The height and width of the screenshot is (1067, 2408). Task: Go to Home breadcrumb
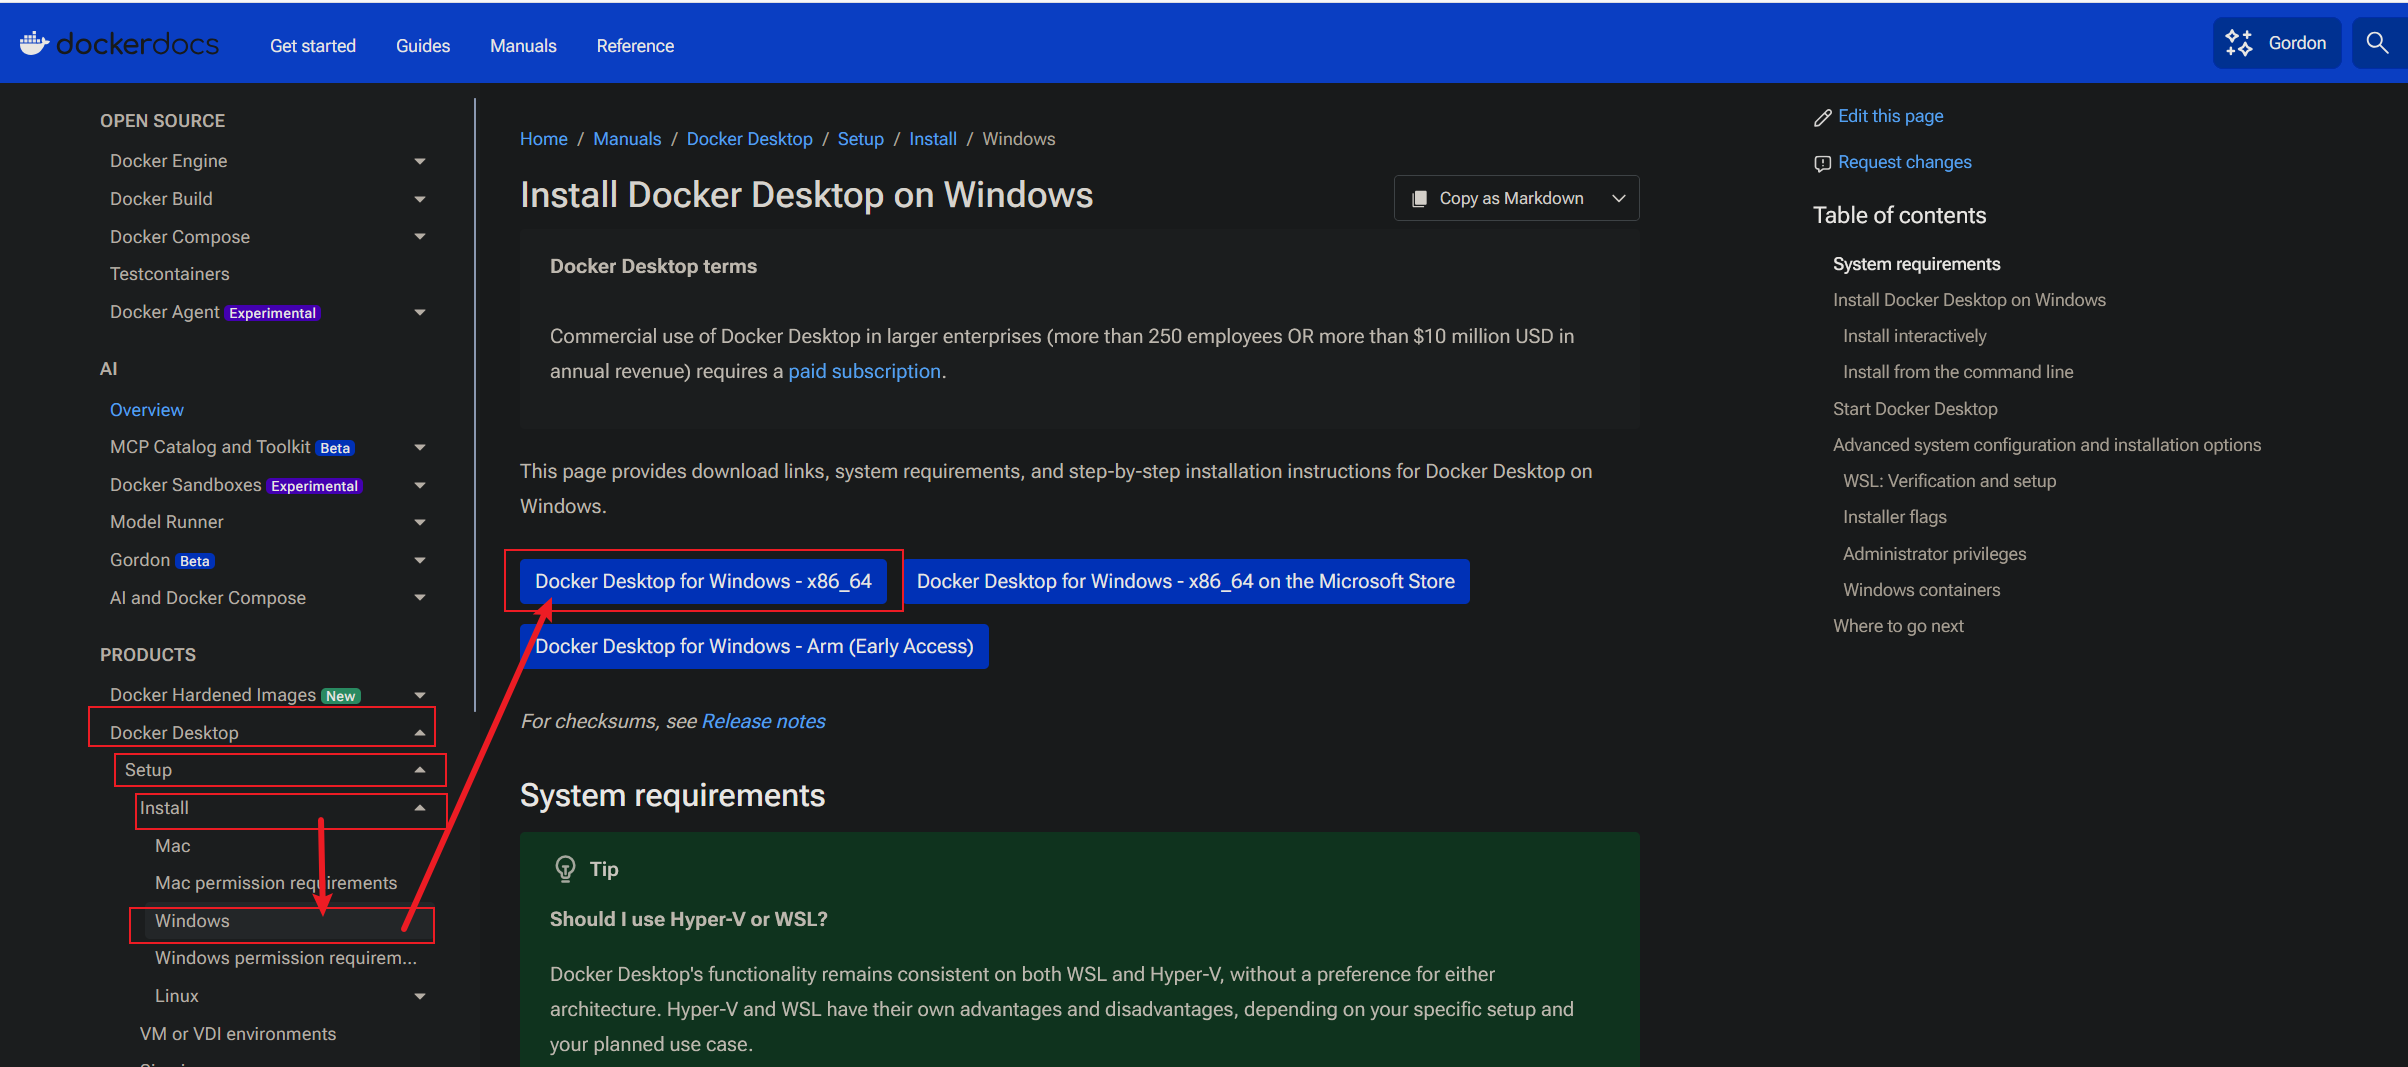click(x=544, y=139)
